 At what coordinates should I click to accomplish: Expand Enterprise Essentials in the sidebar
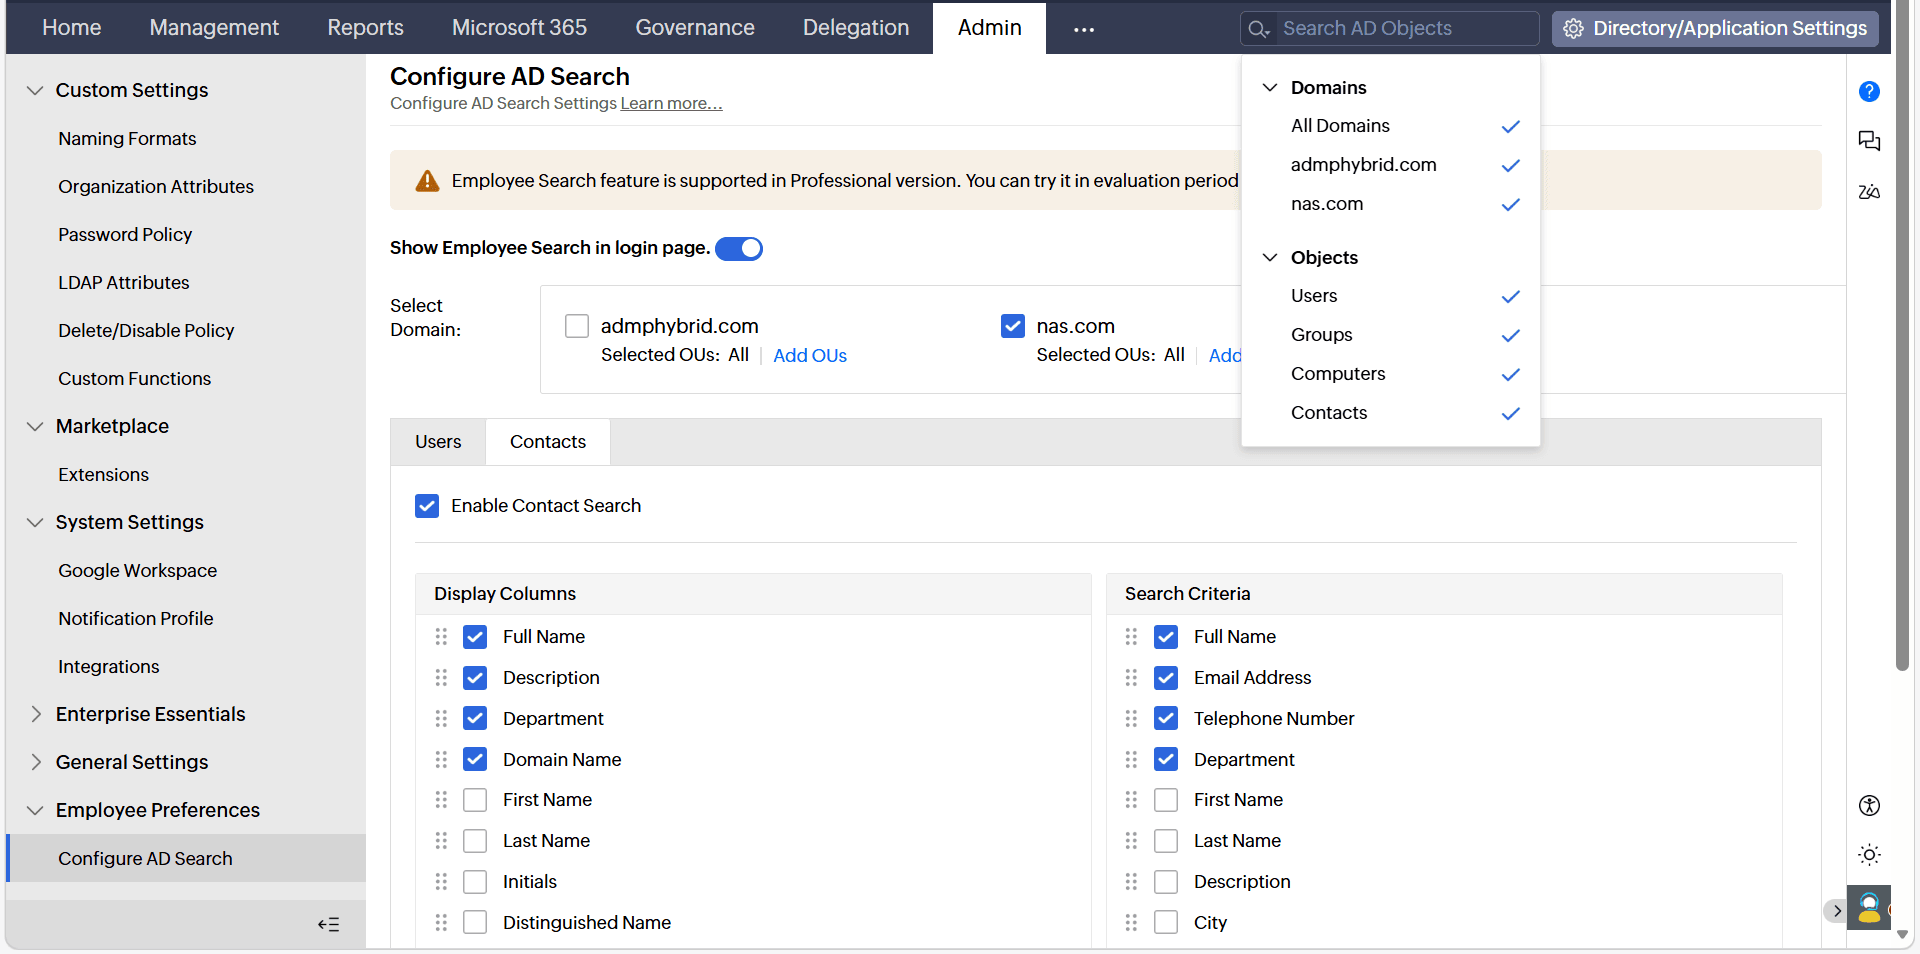tap(35, 713)
